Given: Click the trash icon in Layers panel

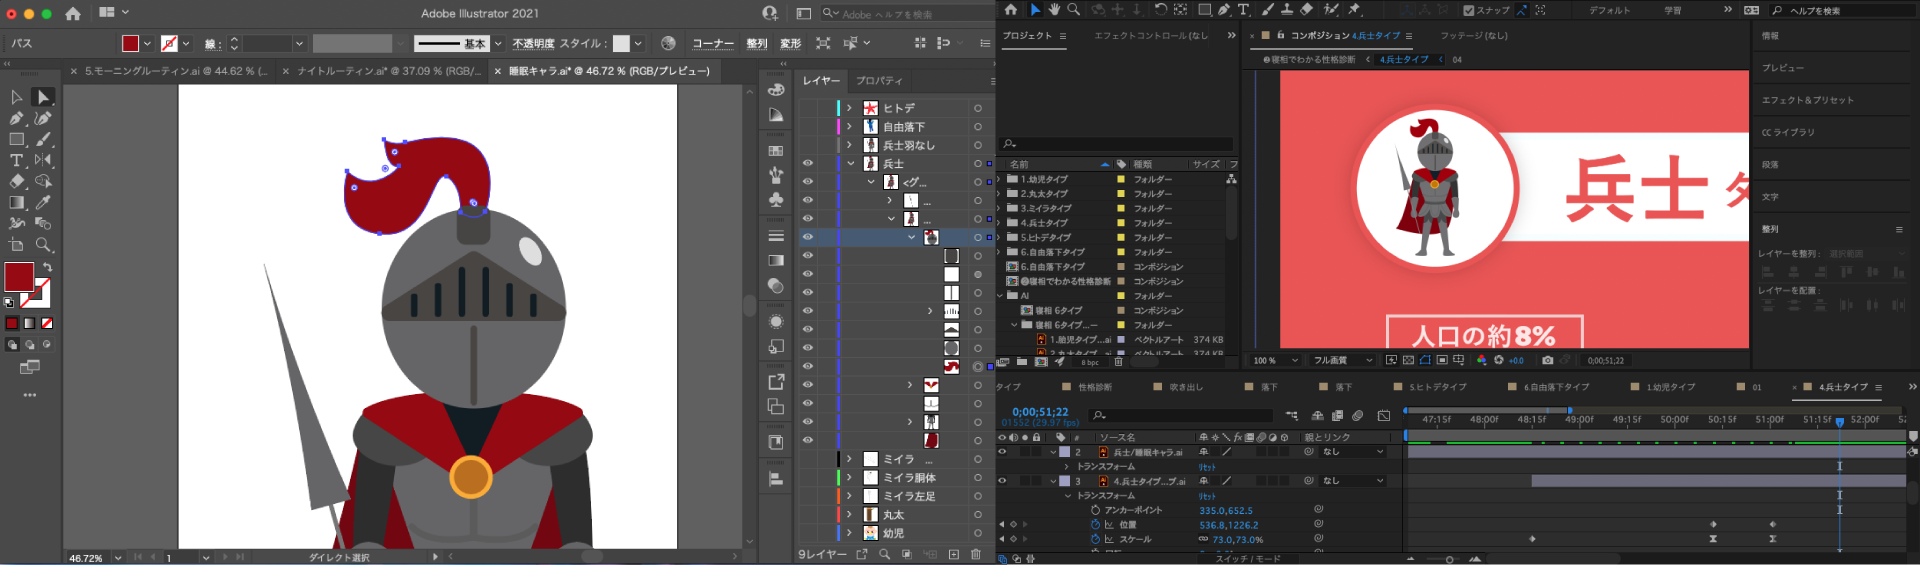Looking at the screenshot, I should tap(976, 554).
